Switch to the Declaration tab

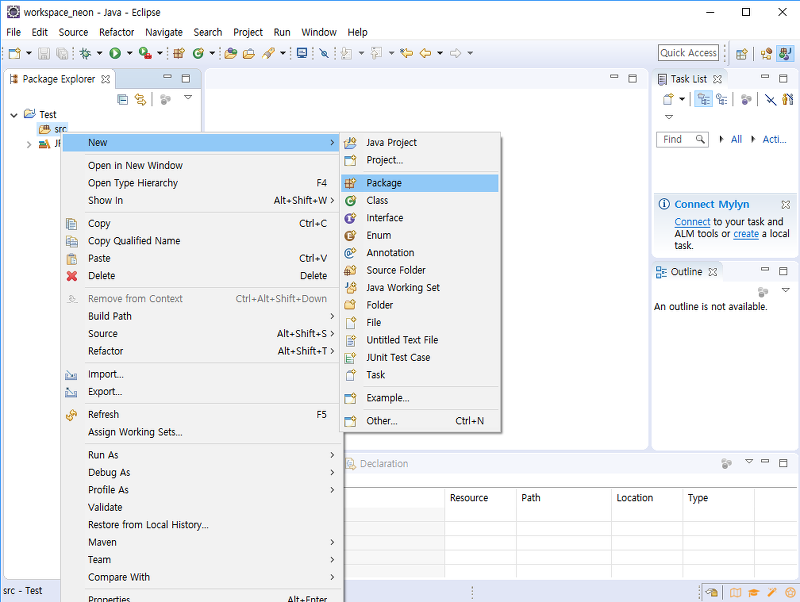pos(378,464)
